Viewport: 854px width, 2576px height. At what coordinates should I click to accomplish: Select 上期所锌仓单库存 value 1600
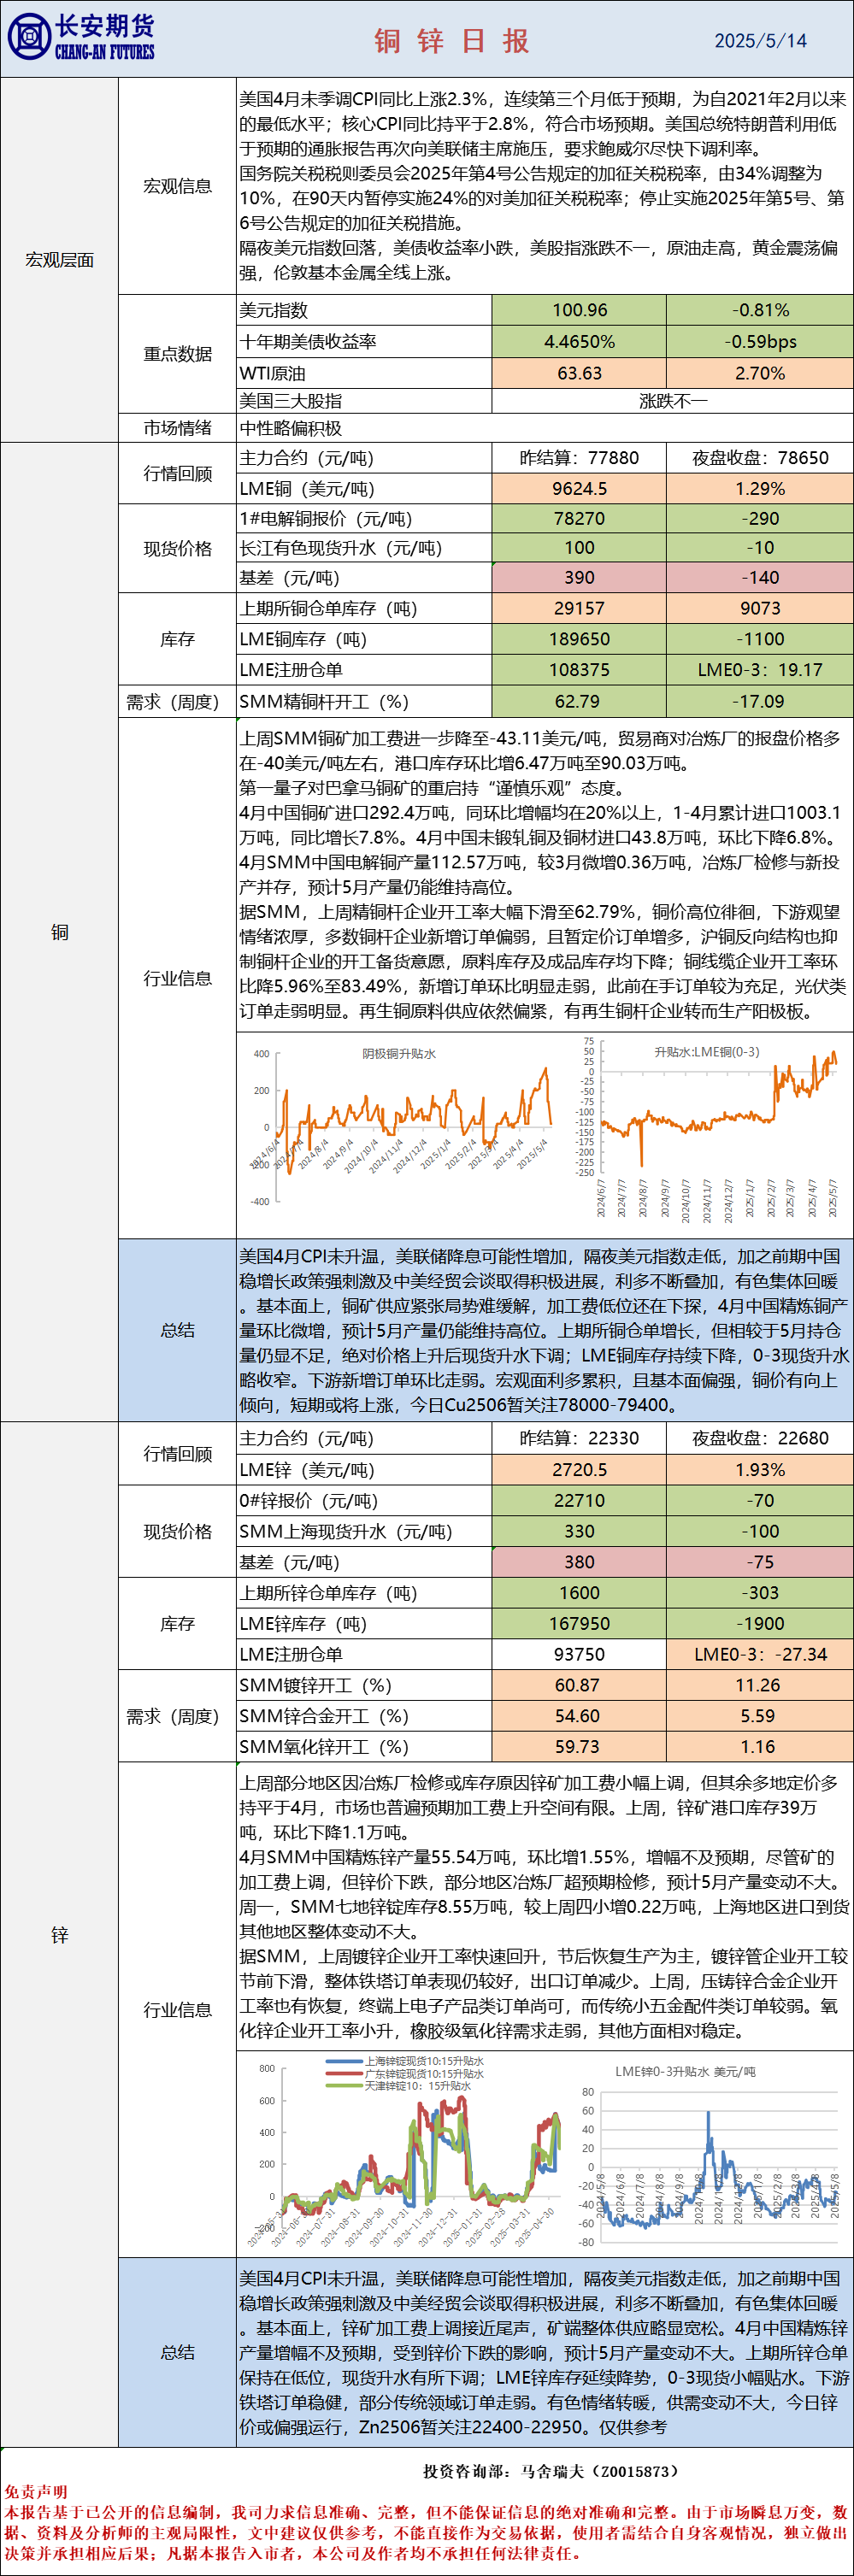pos(579,1593)
